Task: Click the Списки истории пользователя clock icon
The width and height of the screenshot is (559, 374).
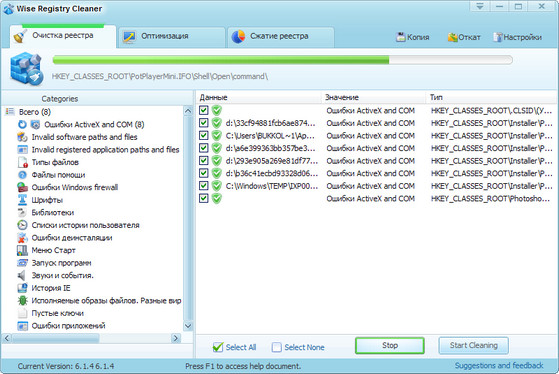Action: (22, 225)
